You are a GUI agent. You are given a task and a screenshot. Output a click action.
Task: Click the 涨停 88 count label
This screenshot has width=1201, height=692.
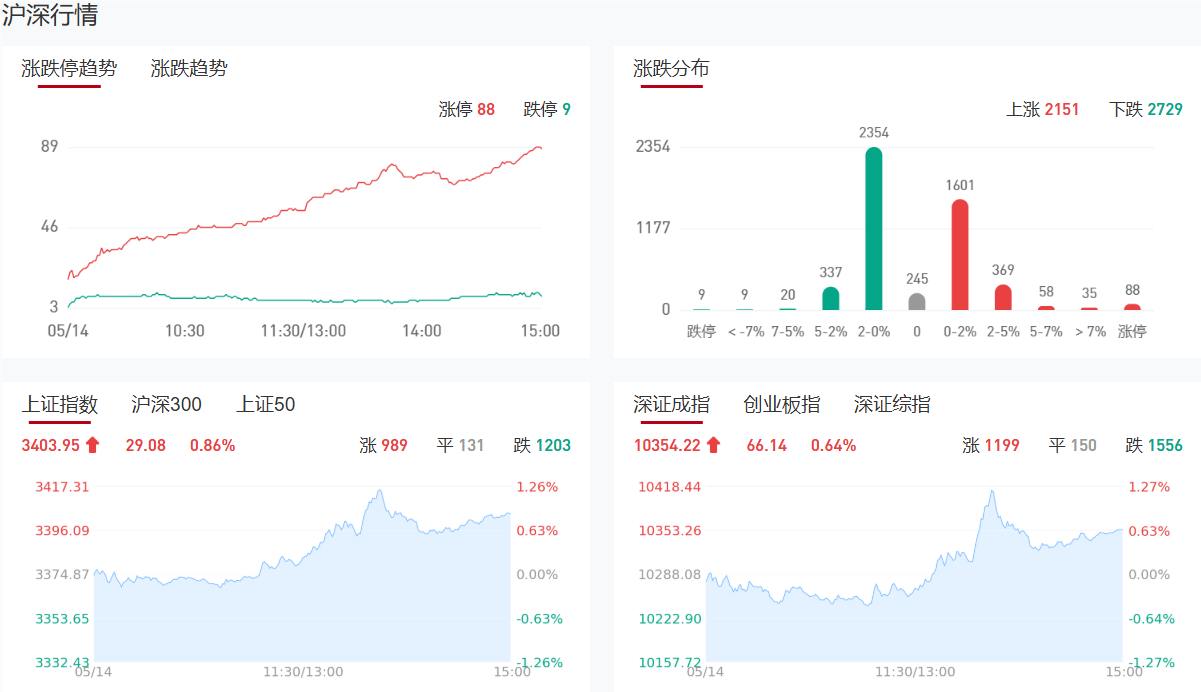(x=466, y=110)
